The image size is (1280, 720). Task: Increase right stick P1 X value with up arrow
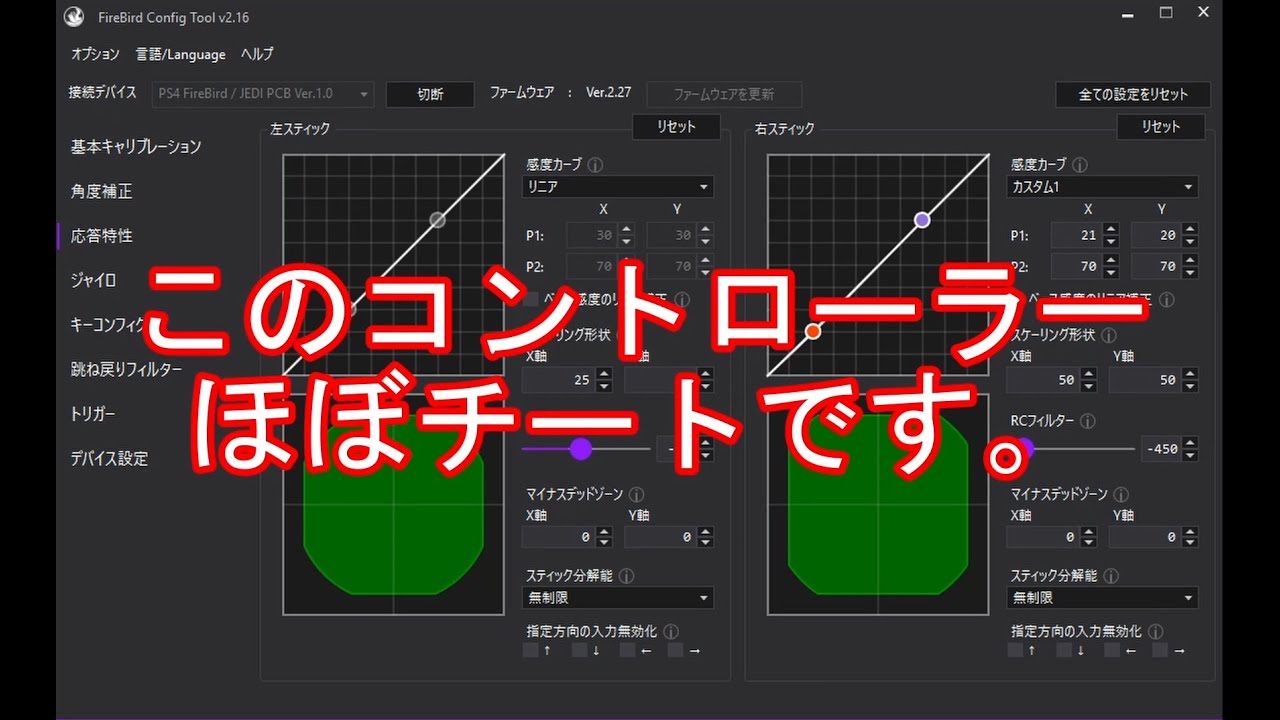coord(1110,230)
